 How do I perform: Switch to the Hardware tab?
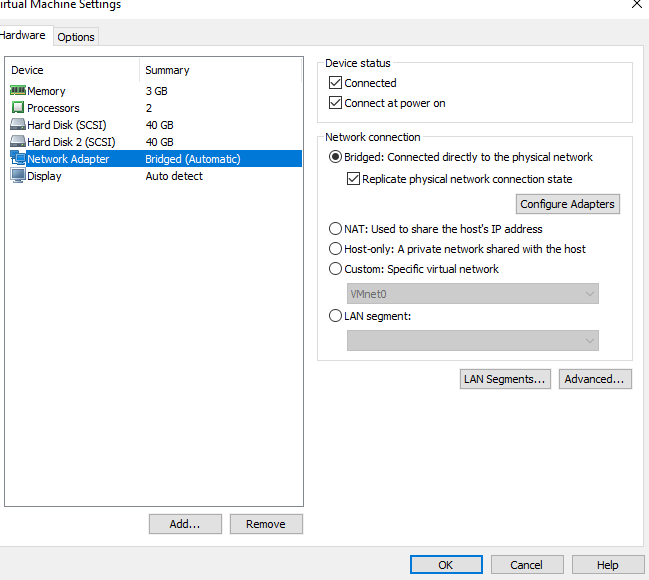[x=23, y=35]
